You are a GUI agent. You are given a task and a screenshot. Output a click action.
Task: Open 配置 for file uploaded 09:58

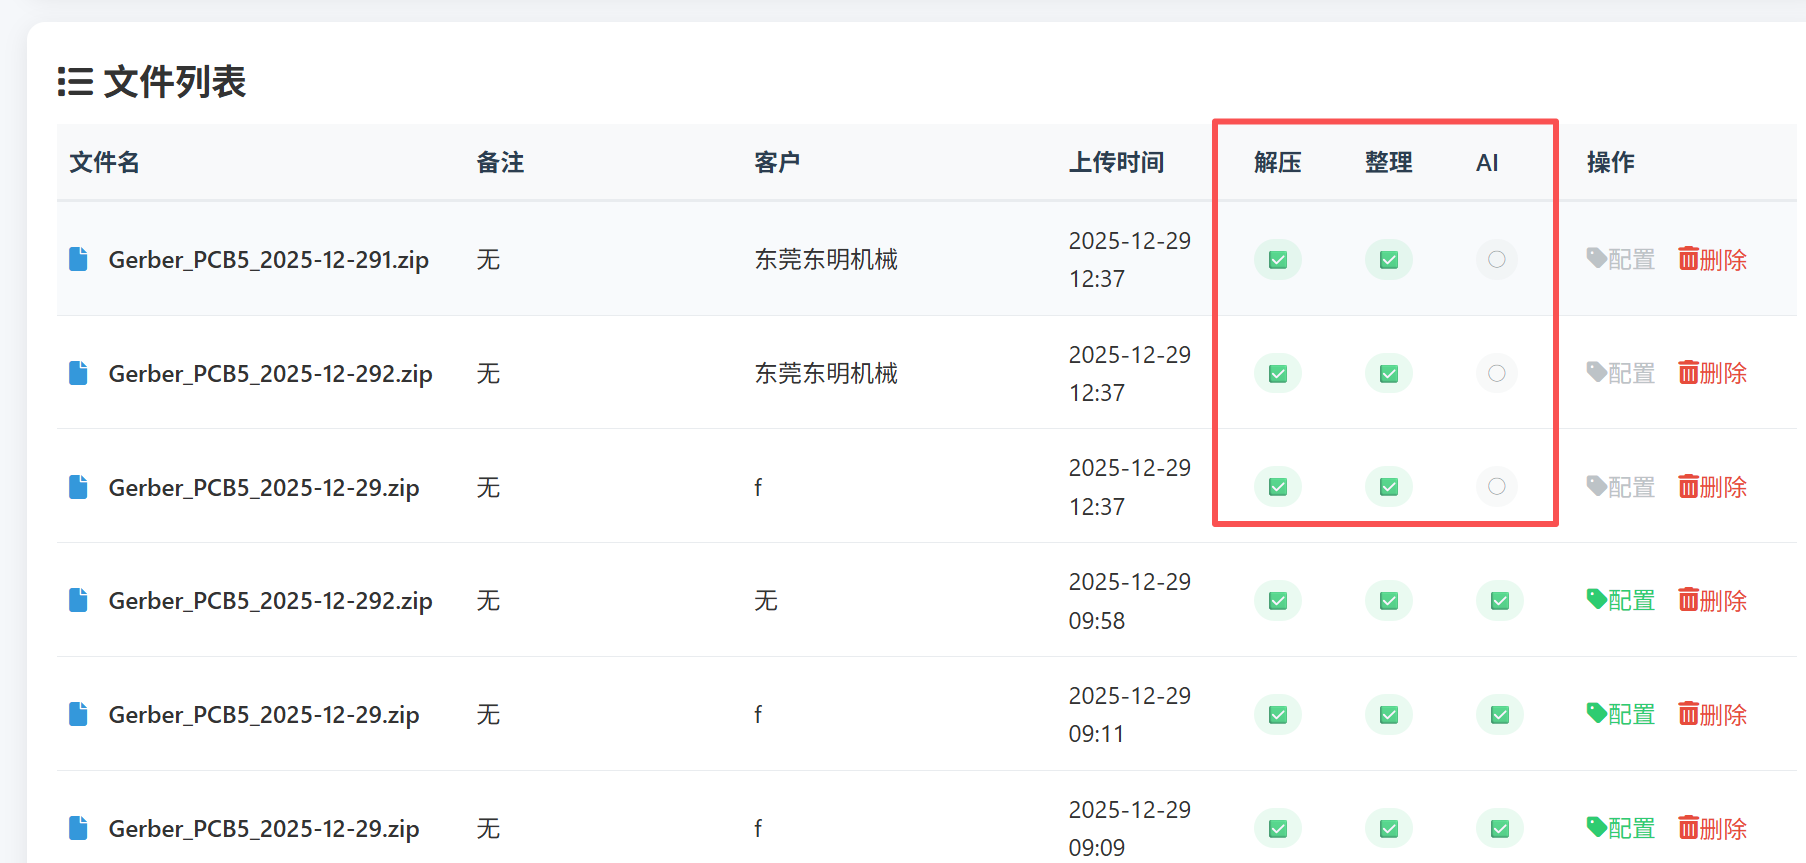[x=1621, y=600]
